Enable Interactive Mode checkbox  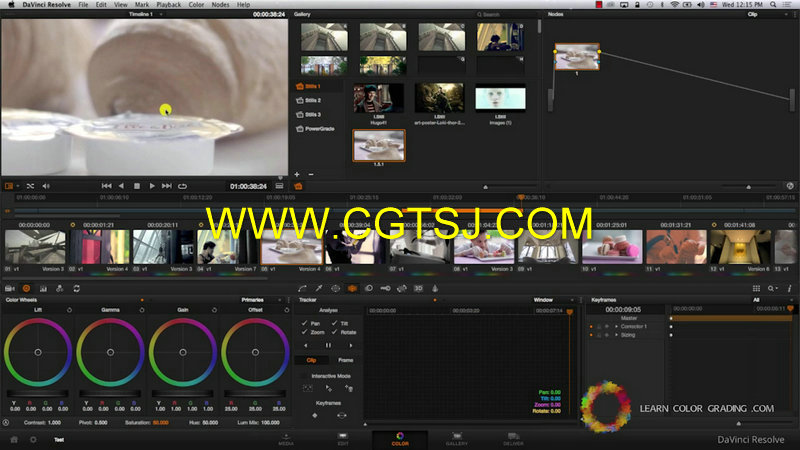tap(304, 376)
